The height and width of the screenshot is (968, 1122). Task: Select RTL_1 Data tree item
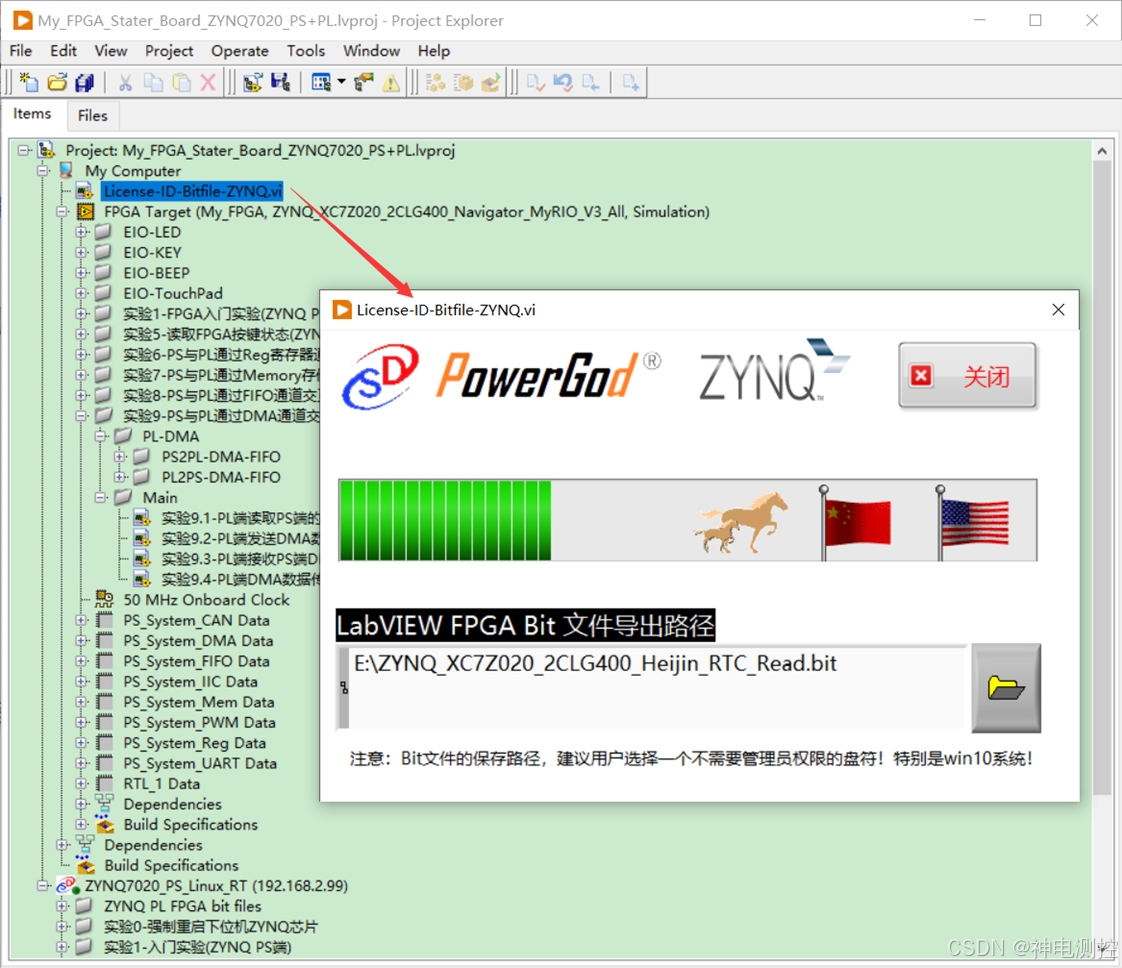[x=162, y=784]
